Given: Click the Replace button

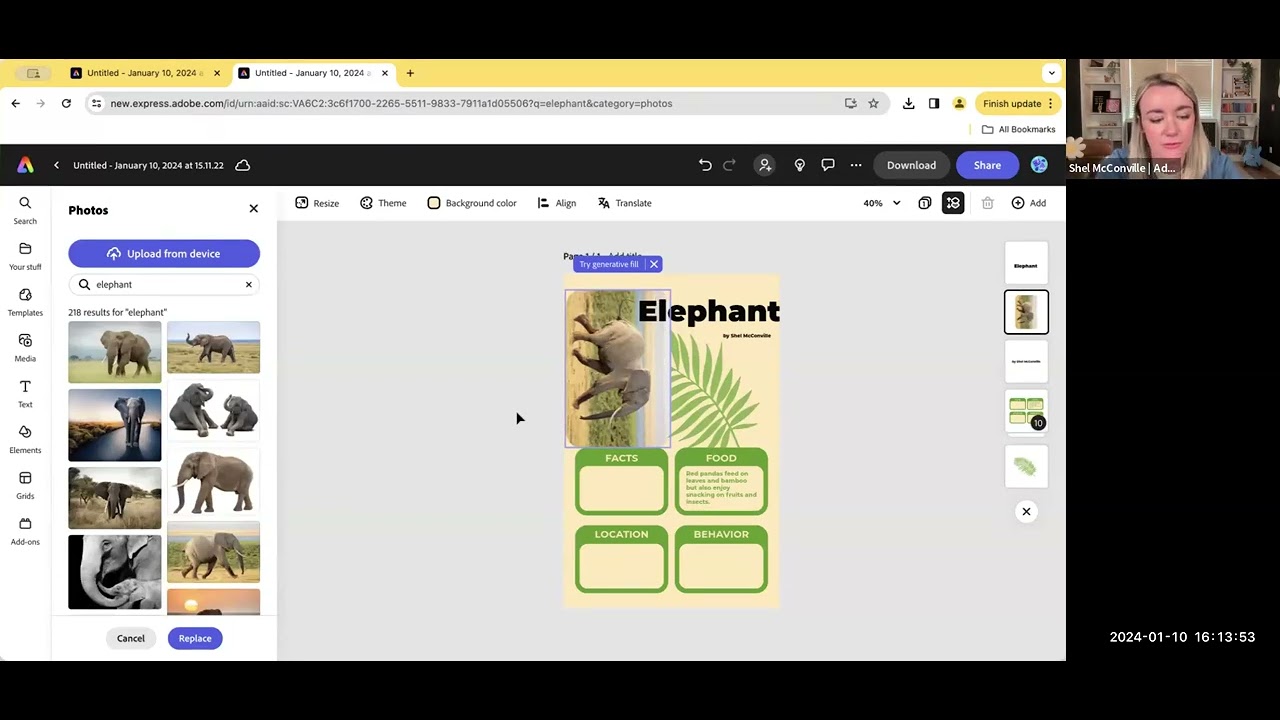Looking at the screenshot, I should 195,638.
